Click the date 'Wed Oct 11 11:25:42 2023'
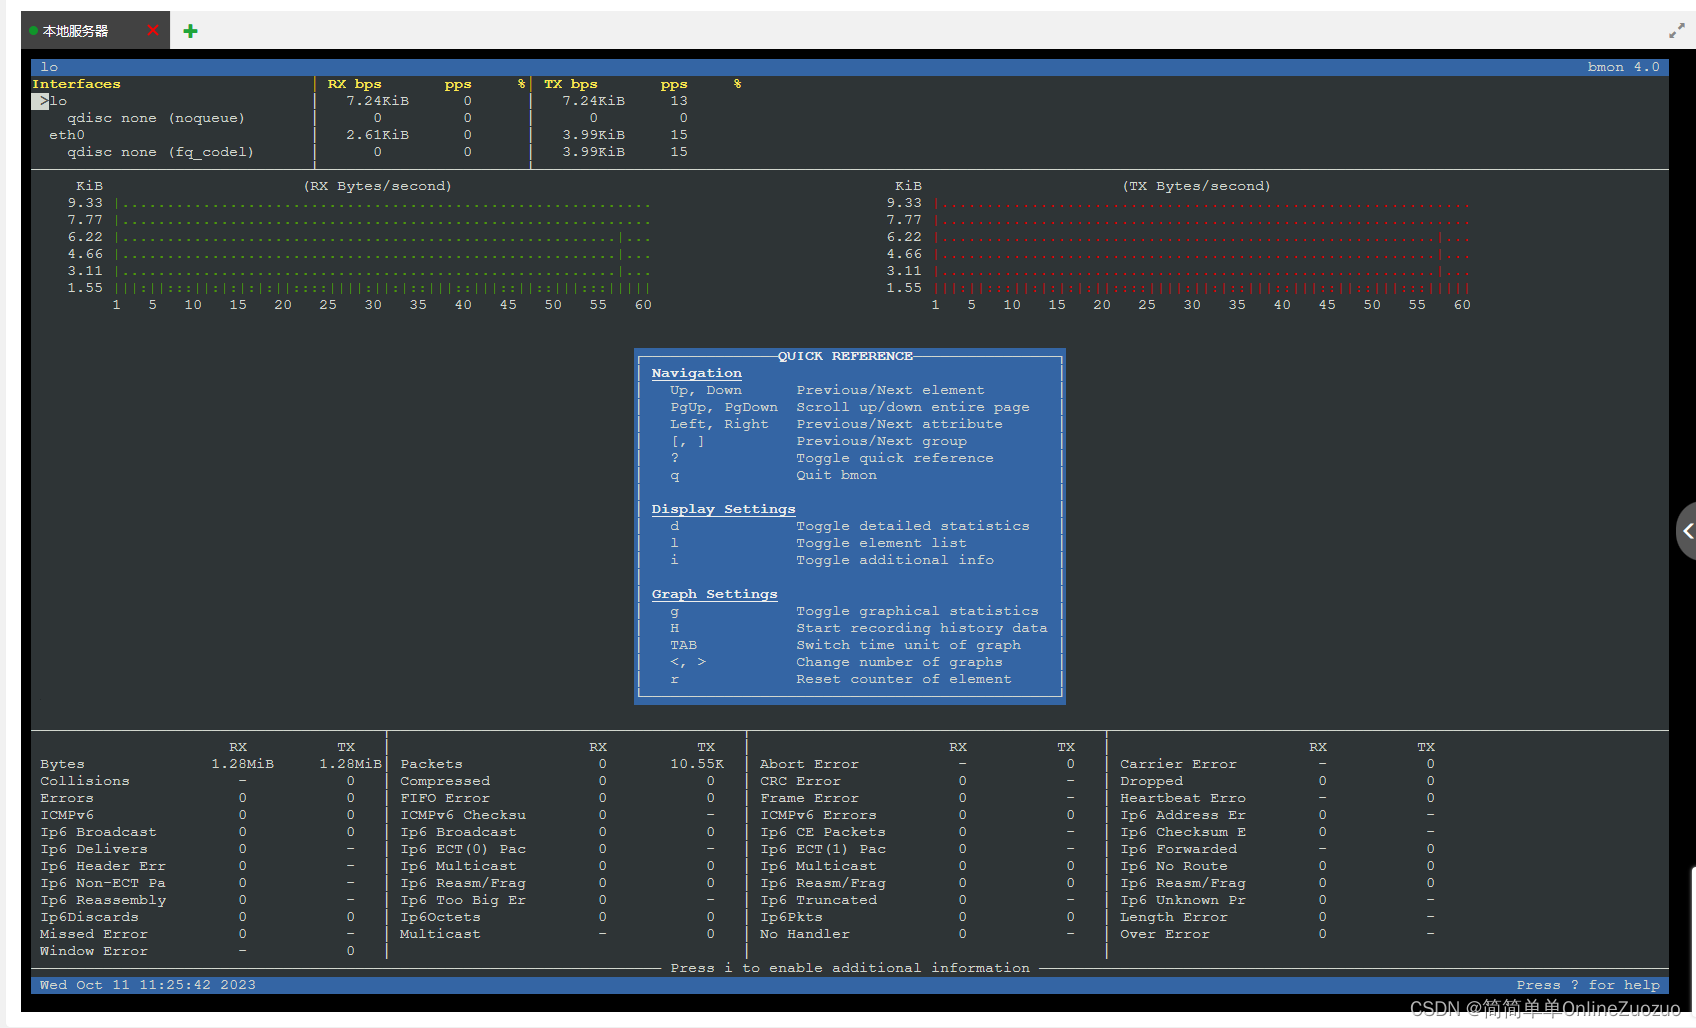 (148, 985)
